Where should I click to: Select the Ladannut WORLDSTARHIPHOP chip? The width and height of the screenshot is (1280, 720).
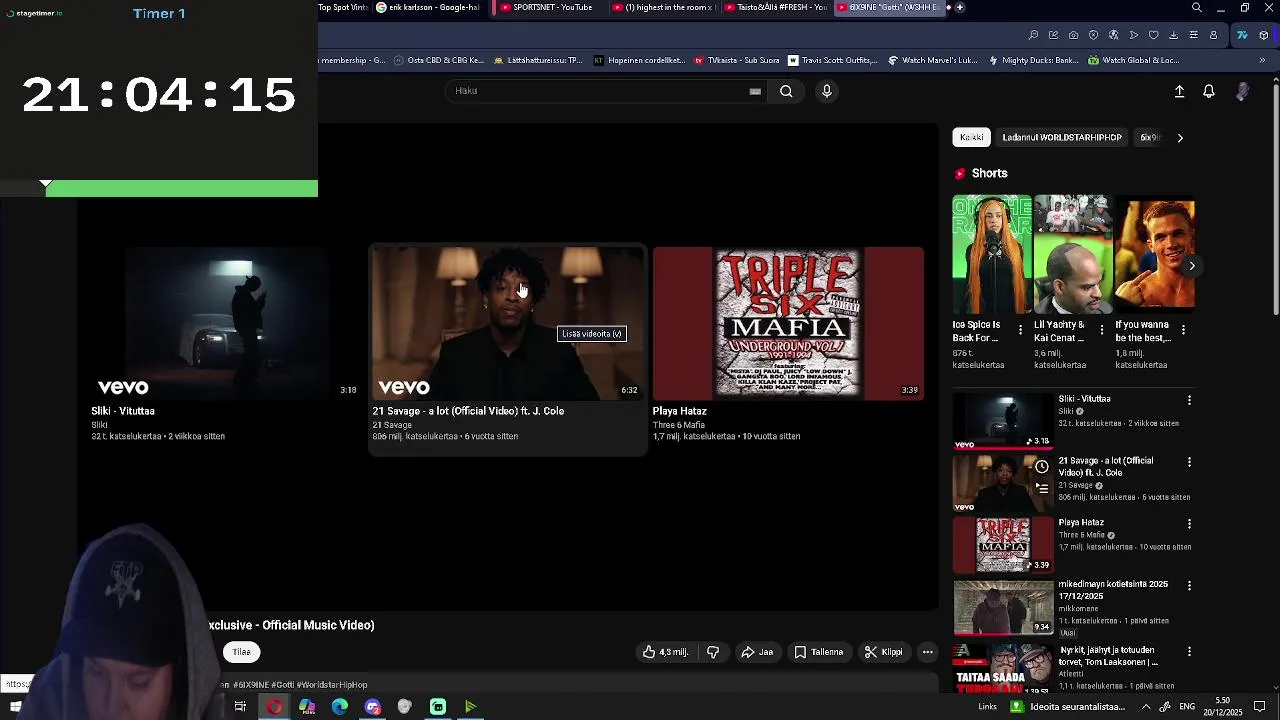point(1062,137)
